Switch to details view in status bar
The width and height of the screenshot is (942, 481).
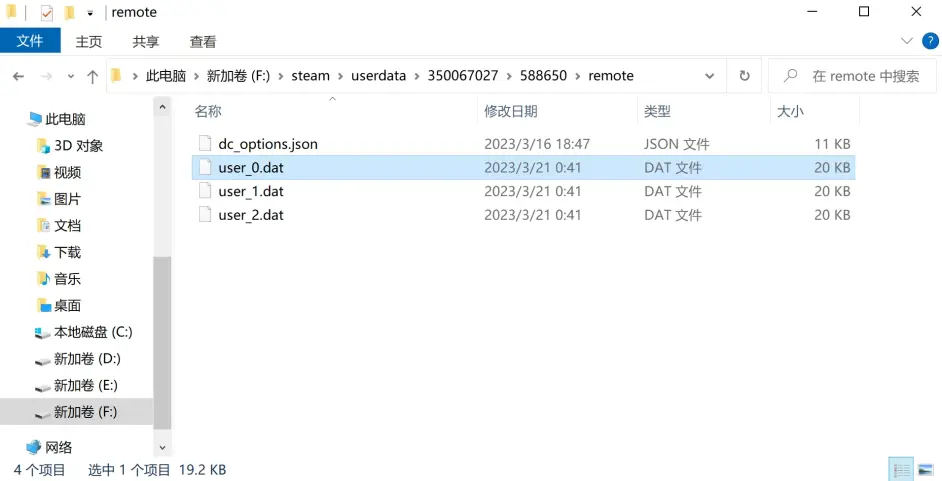click(901, 469)
